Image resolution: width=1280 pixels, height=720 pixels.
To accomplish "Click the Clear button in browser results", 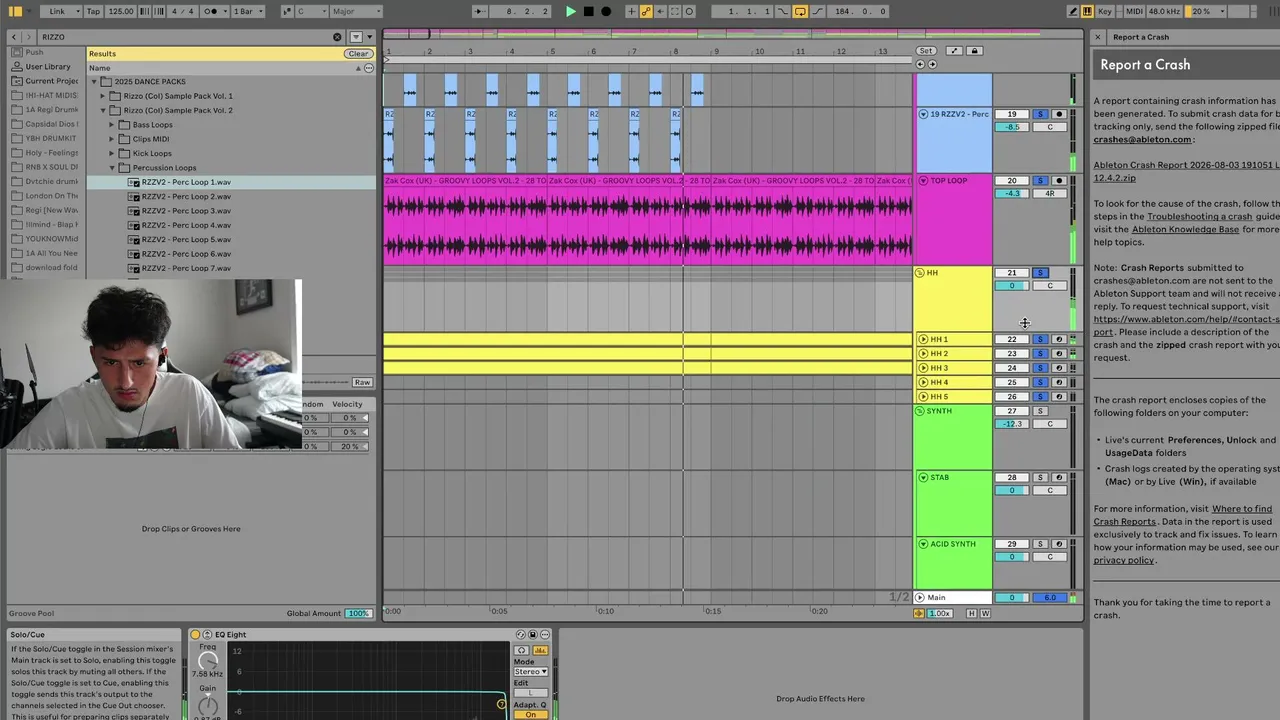I will pyautogui.click(x=358, y=53).
